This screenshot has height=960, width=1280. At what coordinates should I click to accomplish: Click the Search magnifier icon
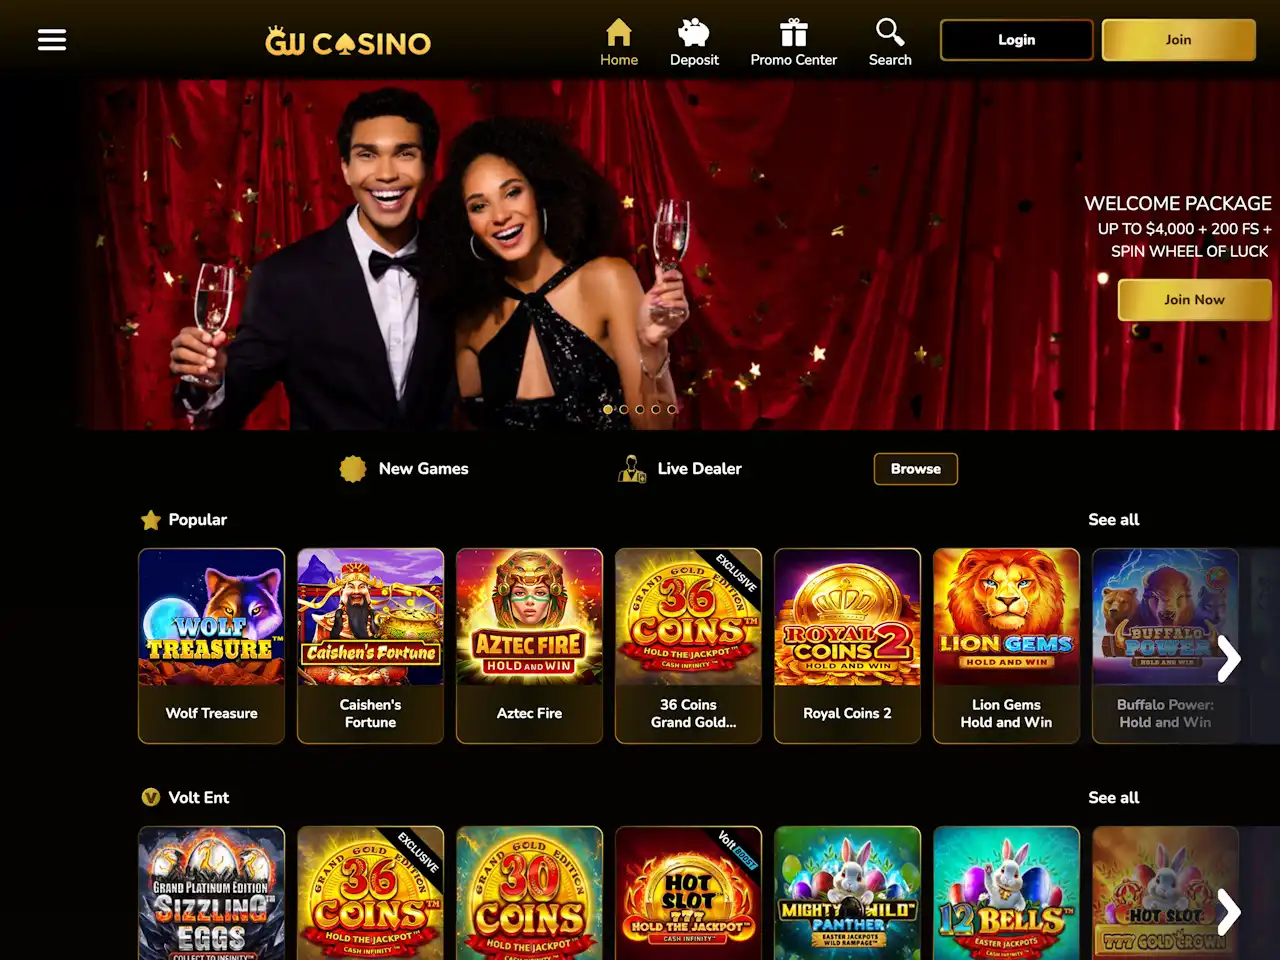point(890,32)
